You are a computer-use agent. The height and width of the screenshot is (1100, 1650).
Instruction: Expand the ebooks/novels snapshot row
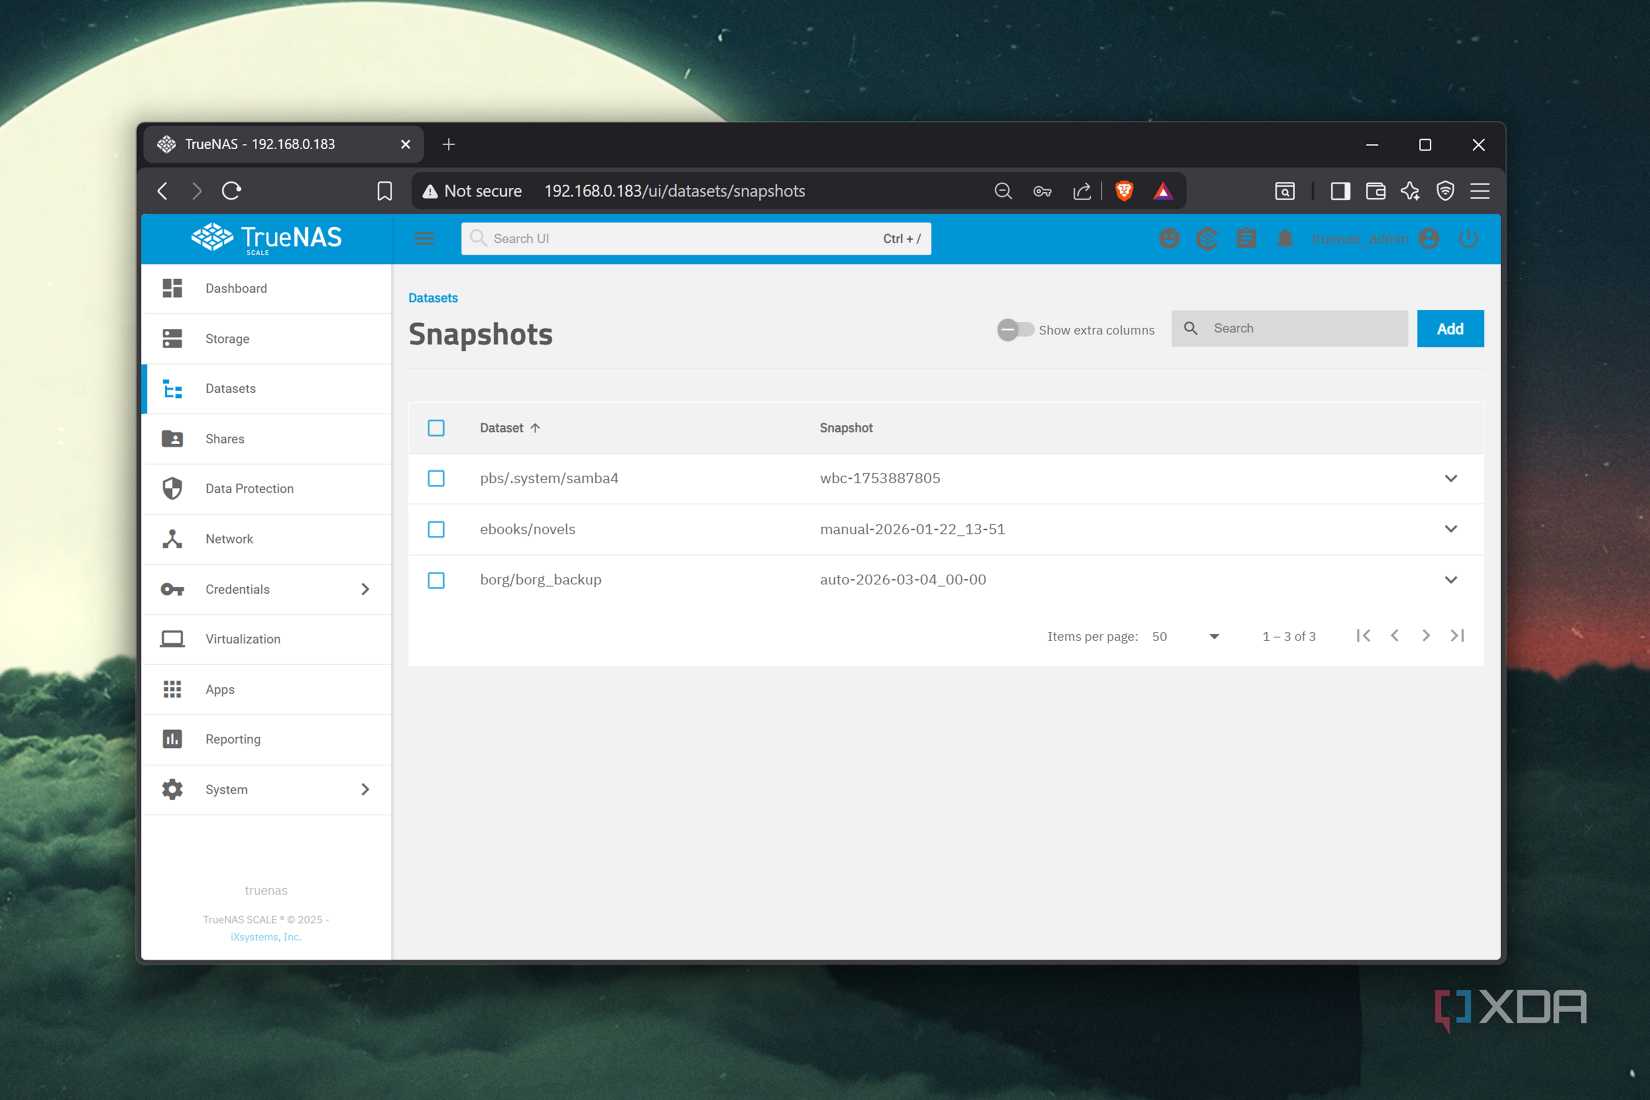tap(1451, 529)
